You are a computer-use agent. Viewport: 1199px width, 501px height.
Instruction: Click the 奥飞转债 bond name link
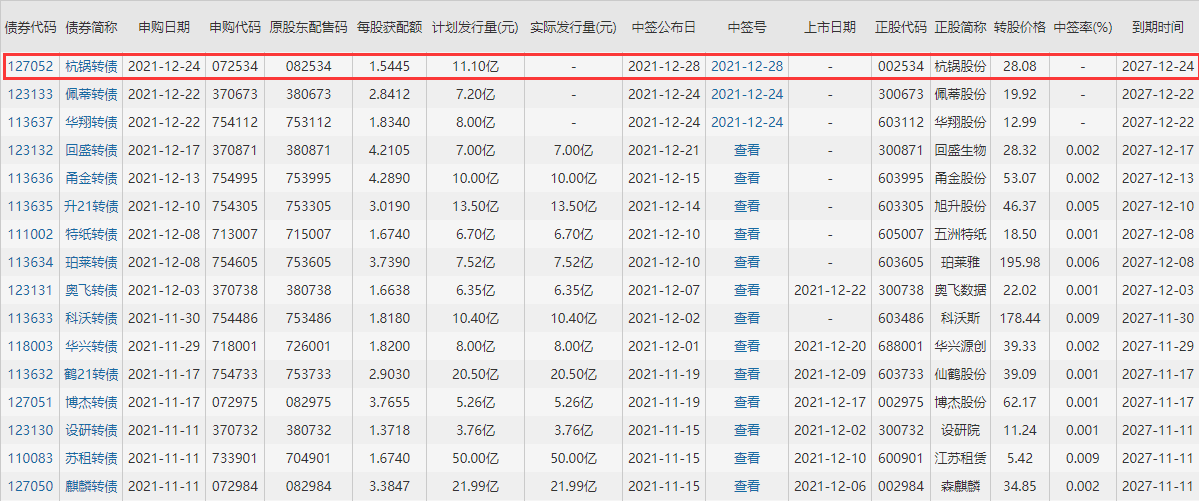pyautogui.click(x=91, y=290)
